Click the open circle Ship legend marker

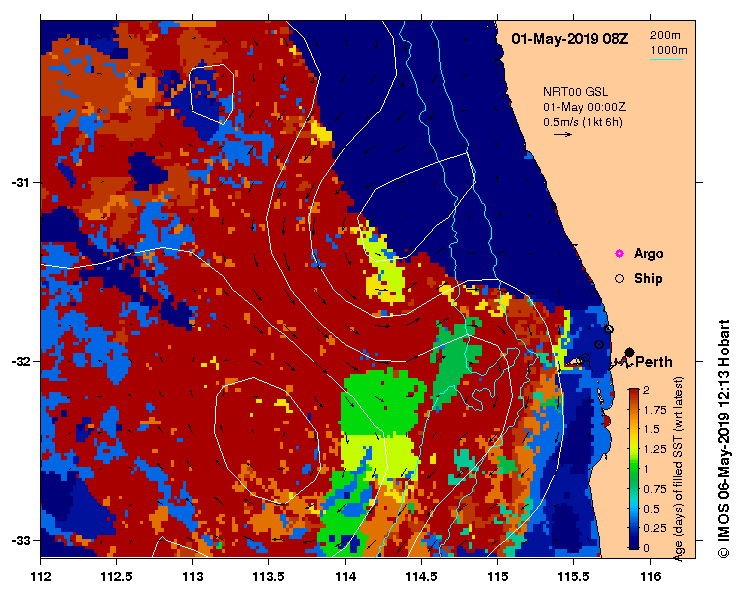tap(619, 279)
